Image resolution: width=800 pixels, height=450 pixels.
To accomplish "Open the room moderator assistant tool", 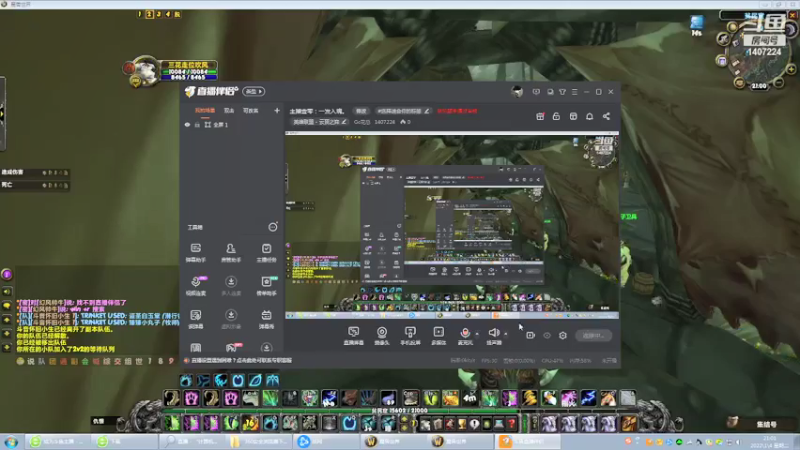I will 231,253.
